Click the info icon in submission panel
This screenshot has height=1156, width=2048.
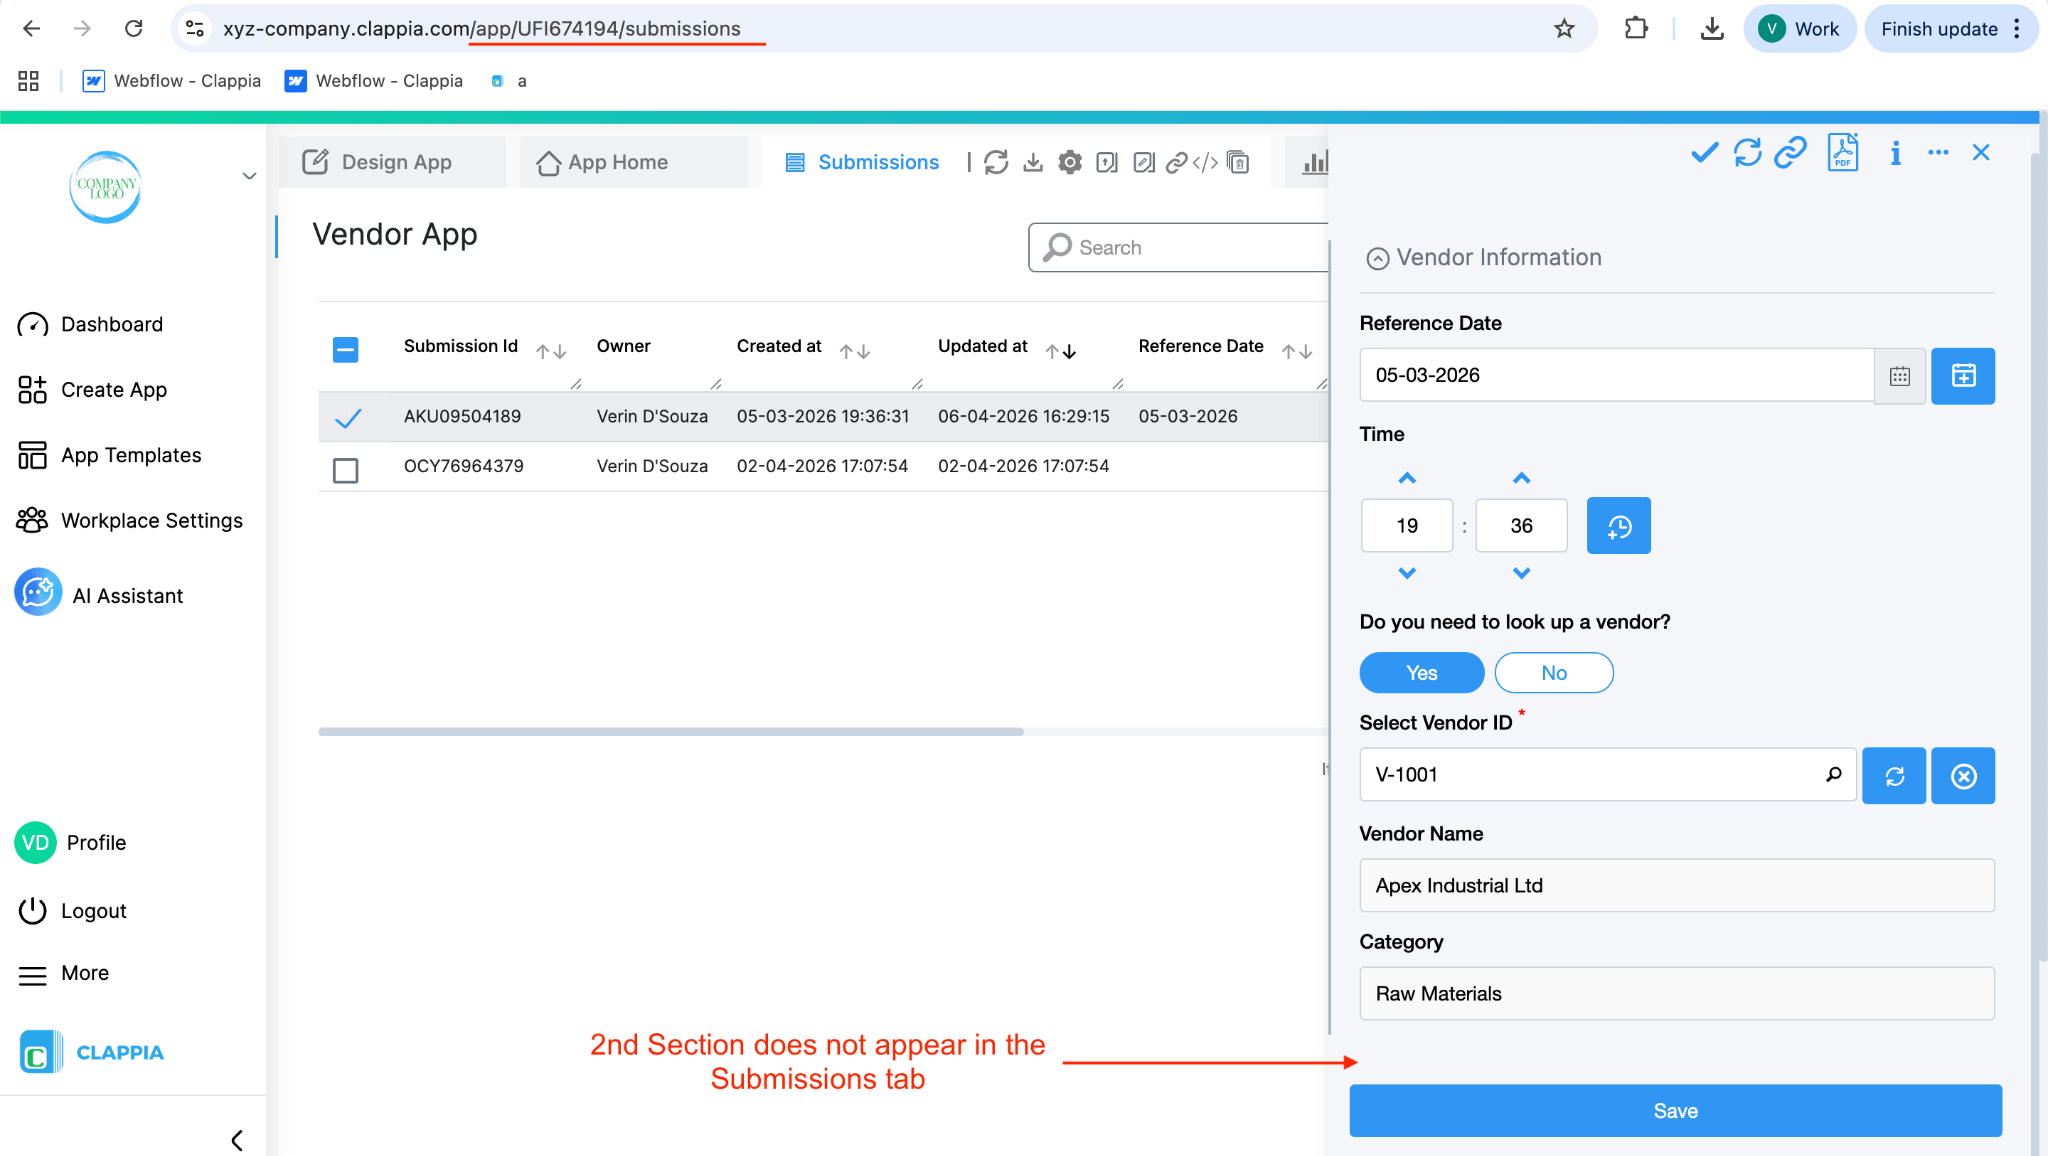tap(1895, 153)
